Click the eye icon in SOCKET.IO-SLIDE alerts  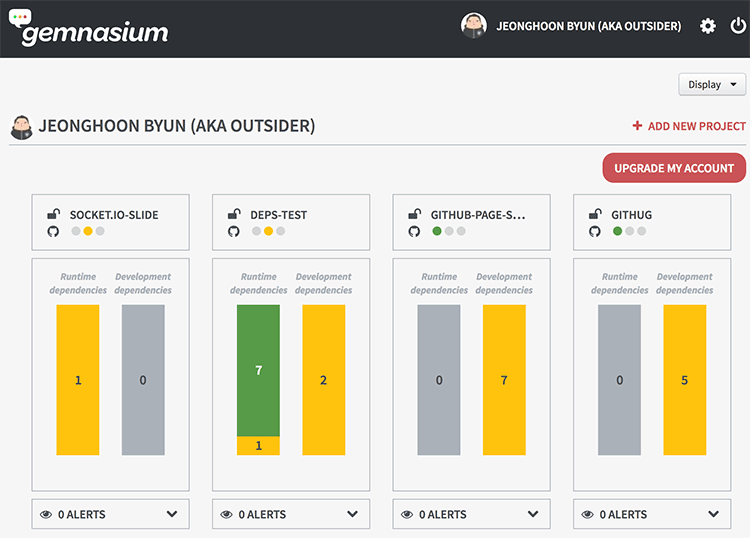(x=46, y=515)
